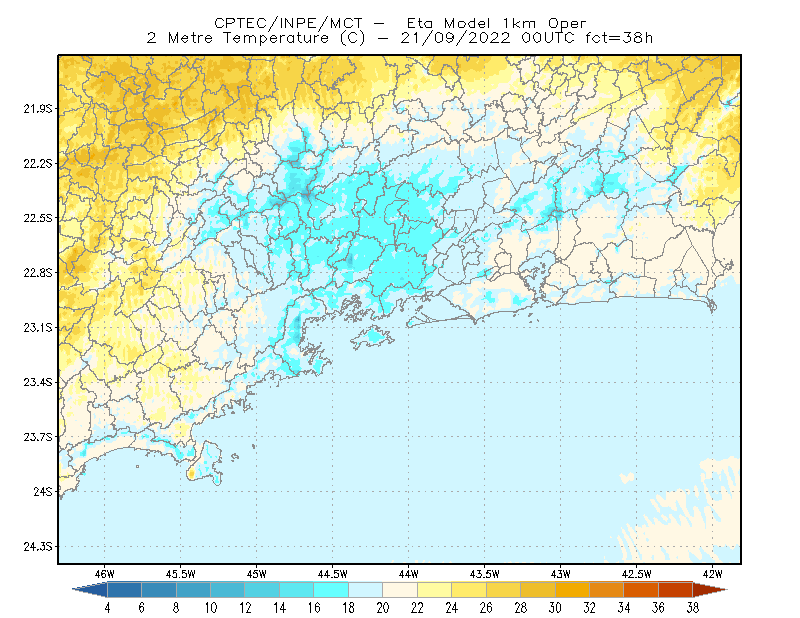Click the colorbar segment between 24 and 26
800x618 pixels.
469,590
